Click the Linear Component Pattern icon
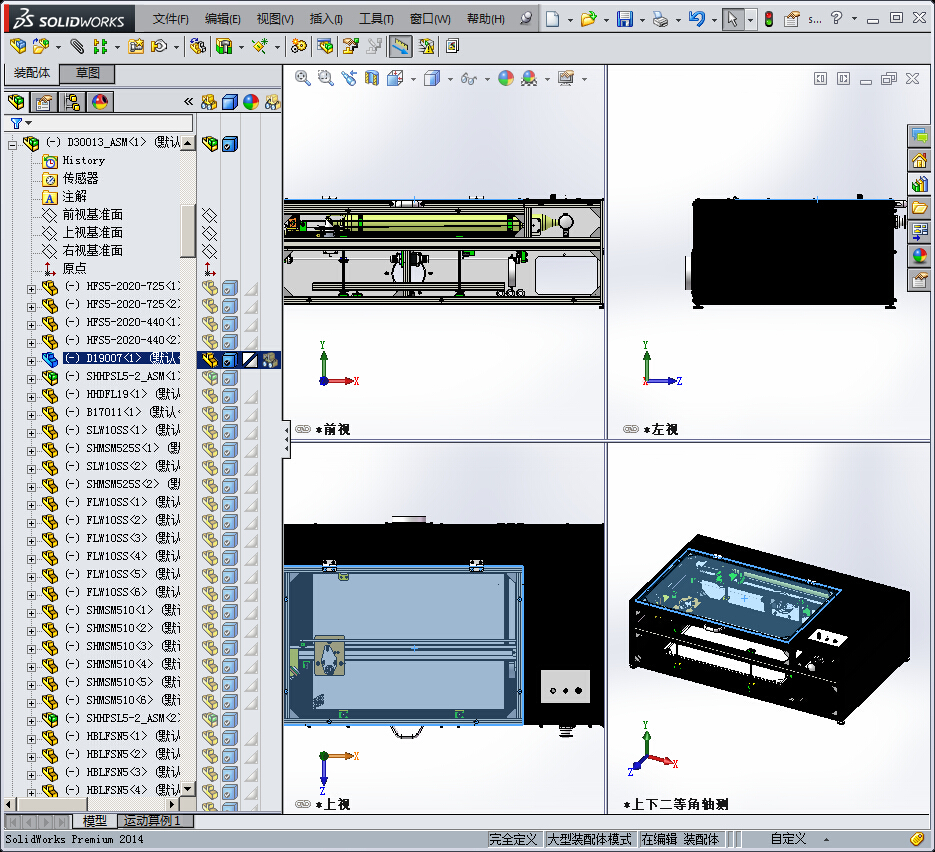 point(101,46)
